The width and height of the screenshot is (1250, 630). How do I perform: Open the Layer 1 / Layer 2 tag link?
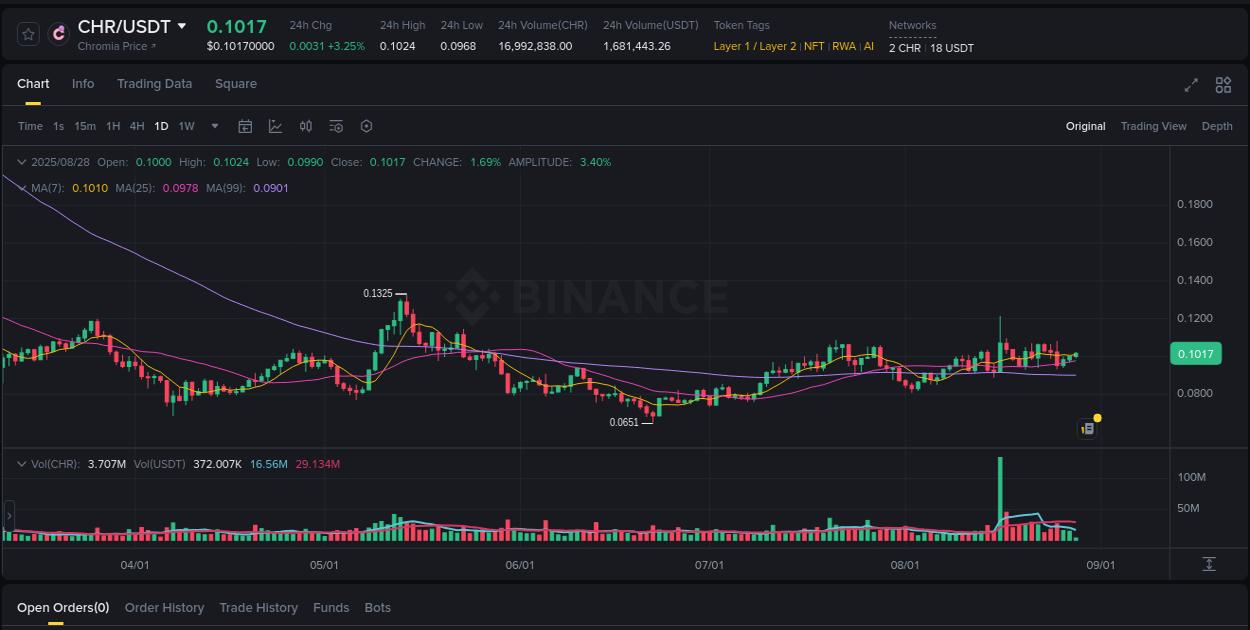[x=755, y=45]
